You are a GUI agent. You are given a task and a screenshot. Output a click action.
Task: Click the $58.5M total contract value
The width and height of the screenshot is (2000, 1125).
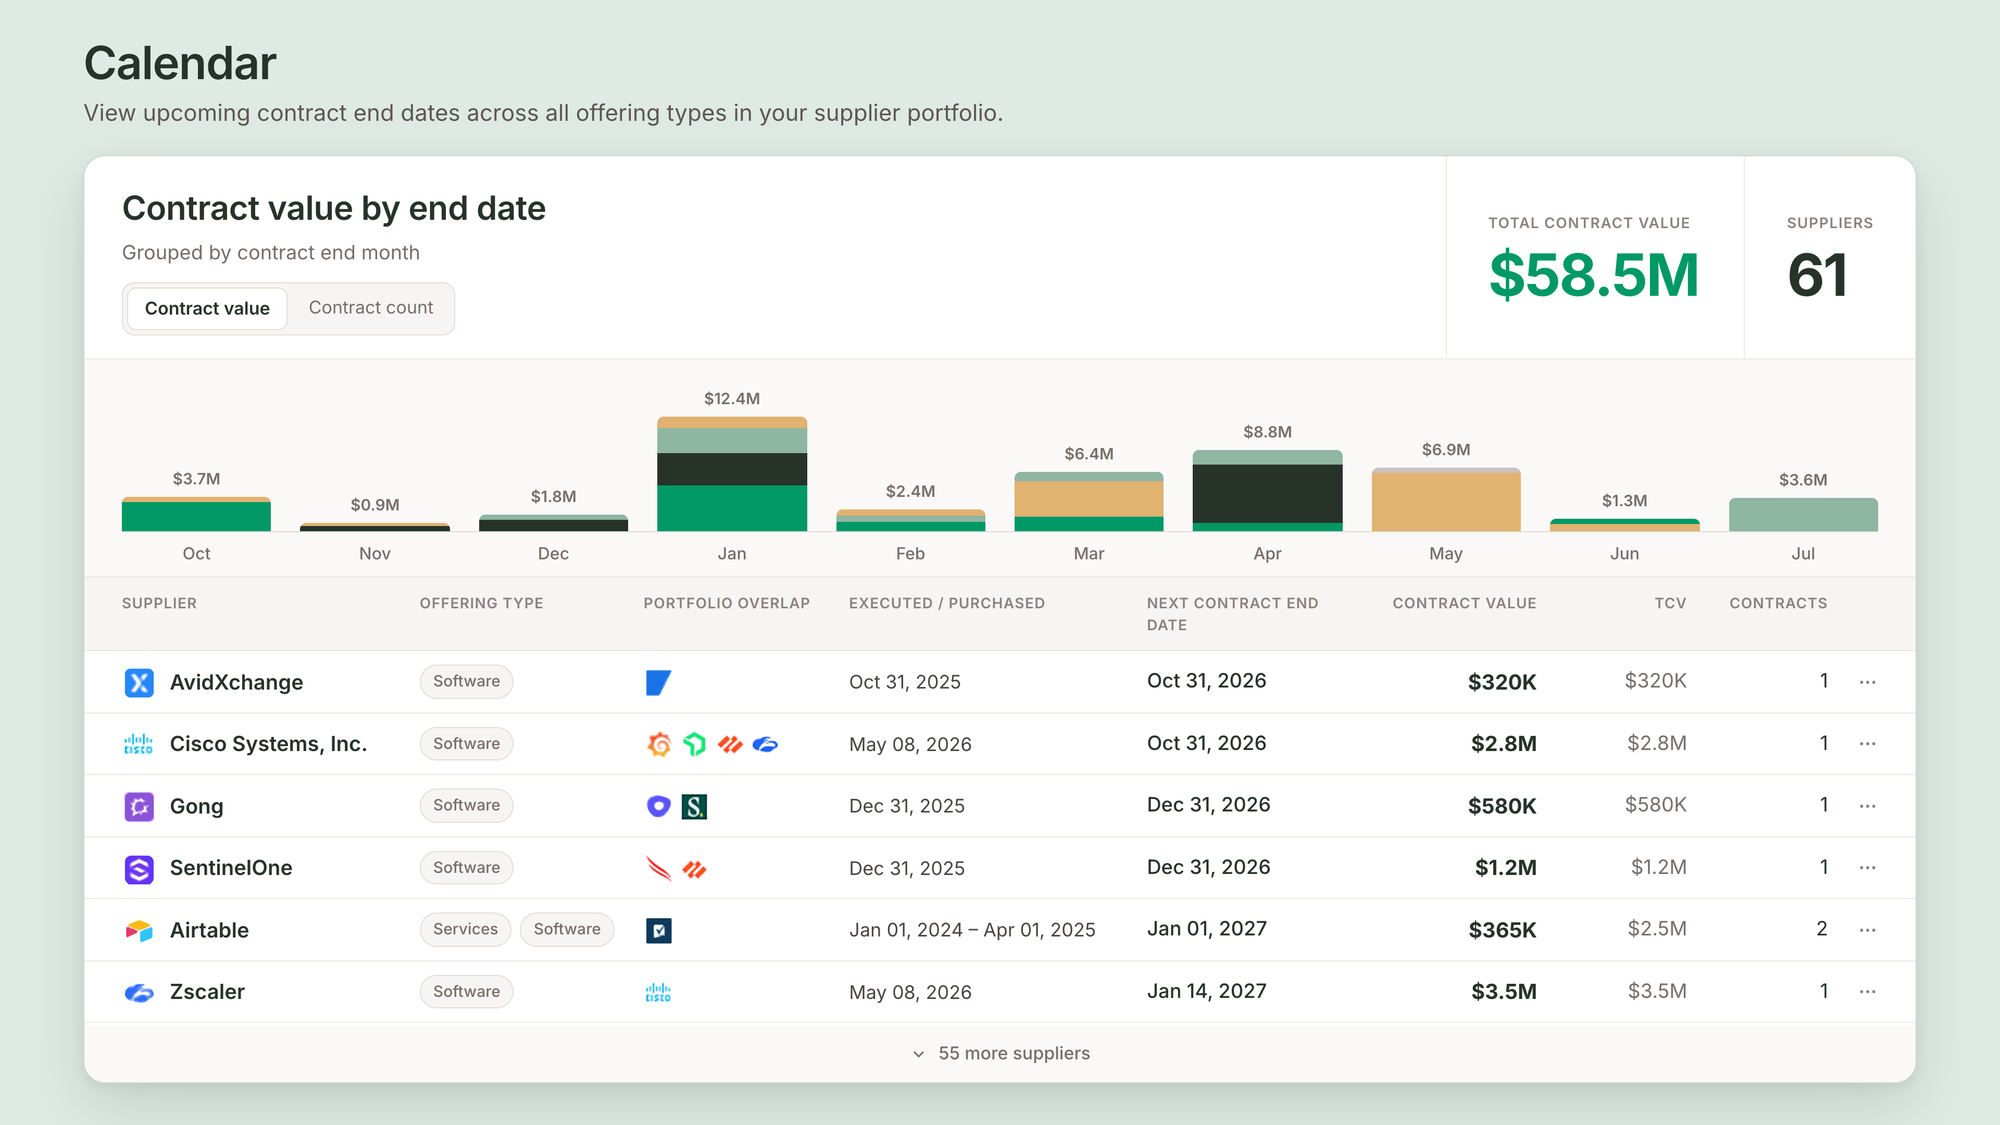(x=1594, y=275)
